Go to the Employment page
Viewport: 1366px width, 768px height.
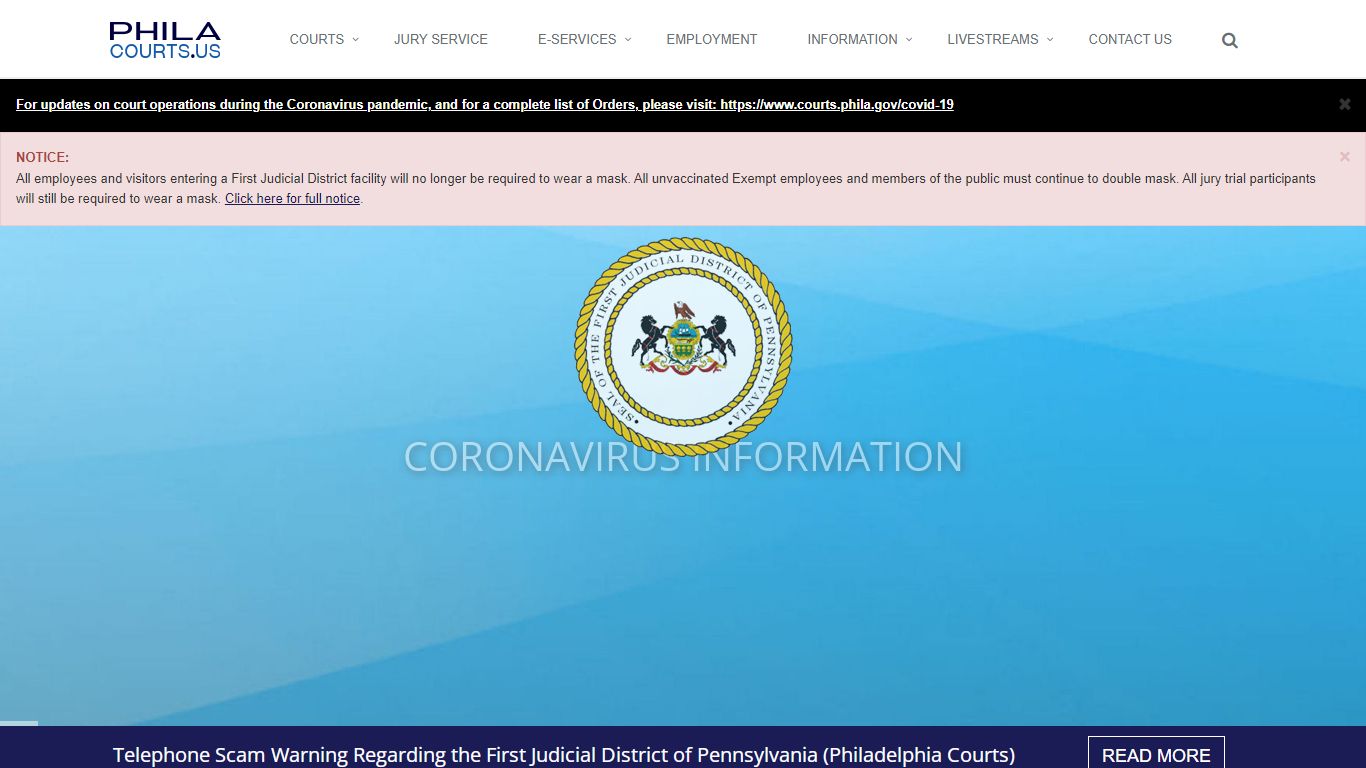tap(712, 39)
